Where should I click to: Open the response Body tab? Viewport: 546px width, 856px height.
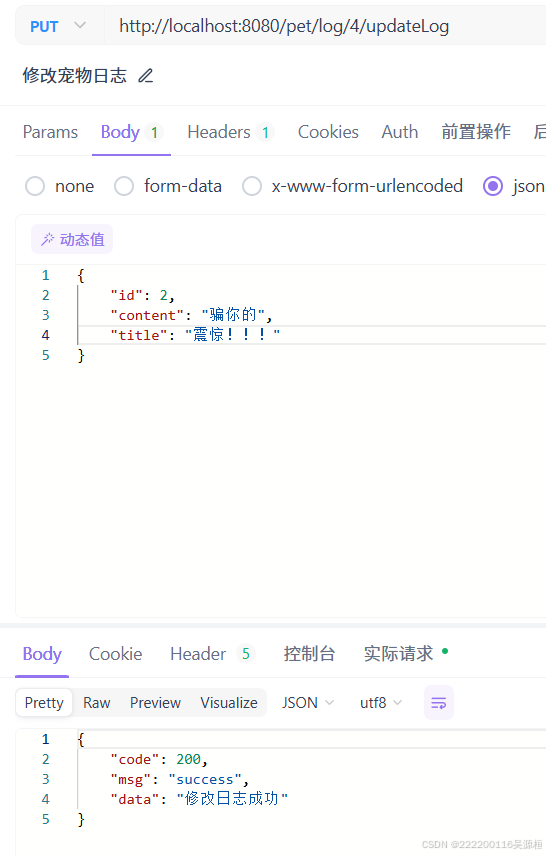point(42,654)
